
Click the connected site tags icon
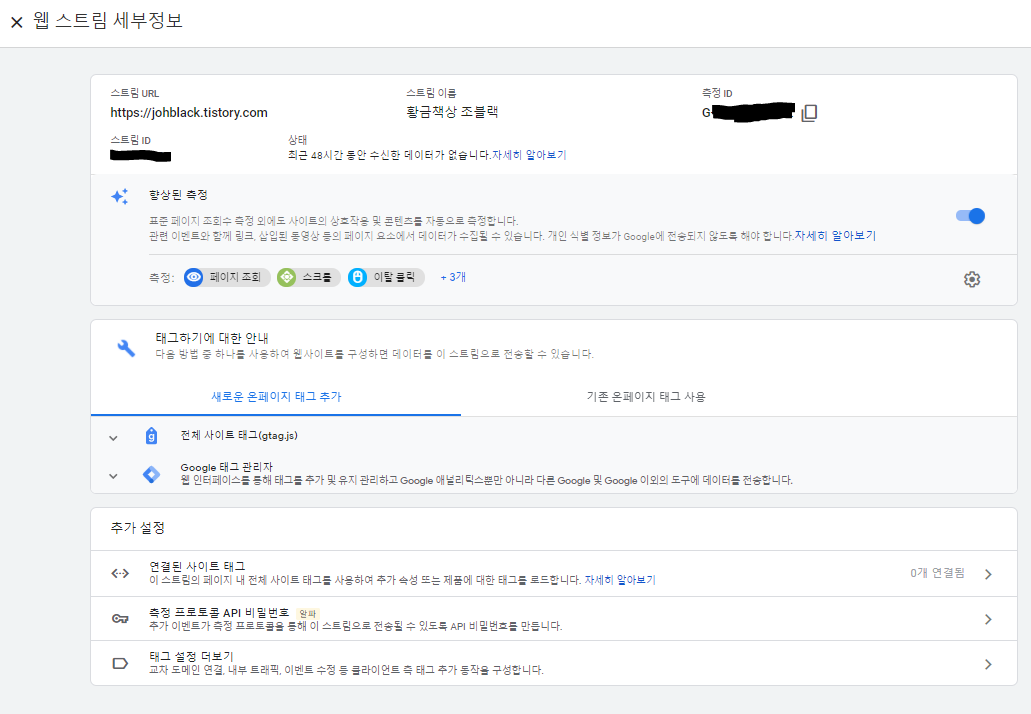tap(120, 573)
